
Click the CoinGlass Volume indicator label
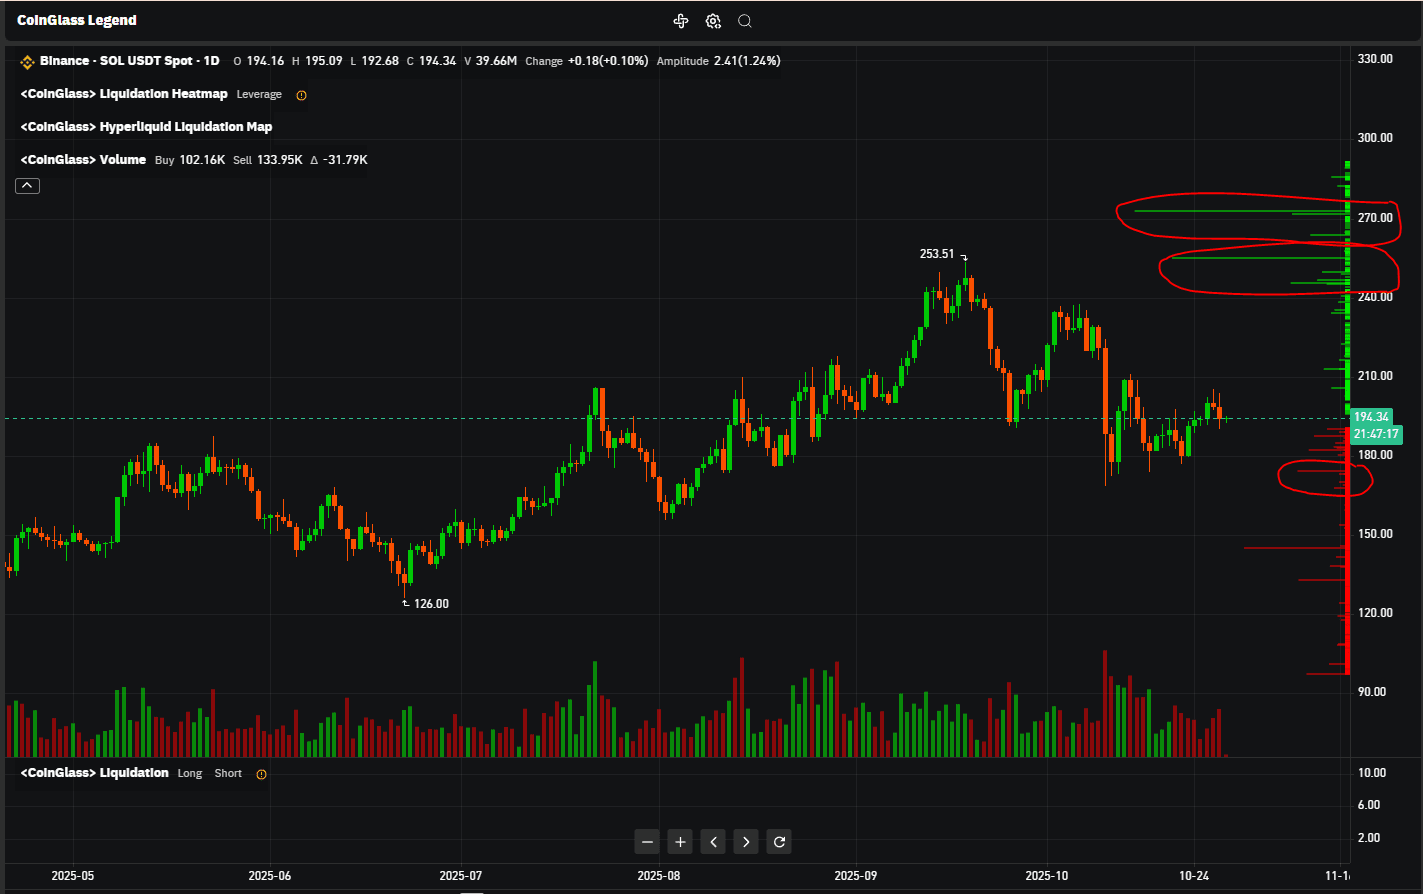pos(83,160)
